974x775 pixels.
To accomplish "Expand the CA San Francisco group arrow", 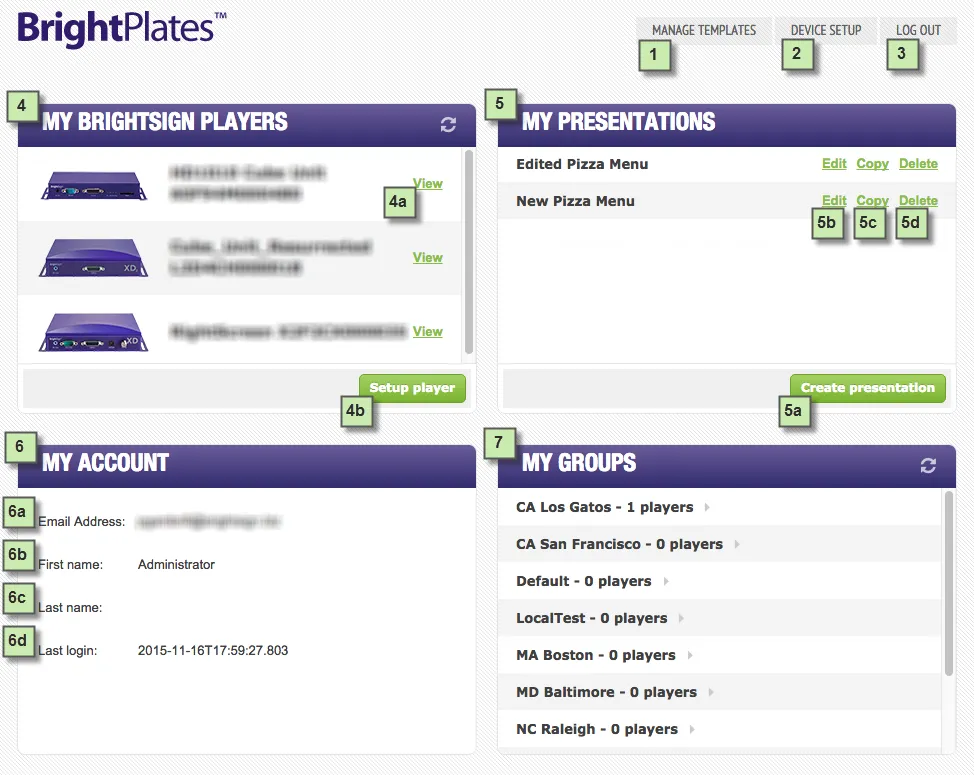I will click(737, 544).
